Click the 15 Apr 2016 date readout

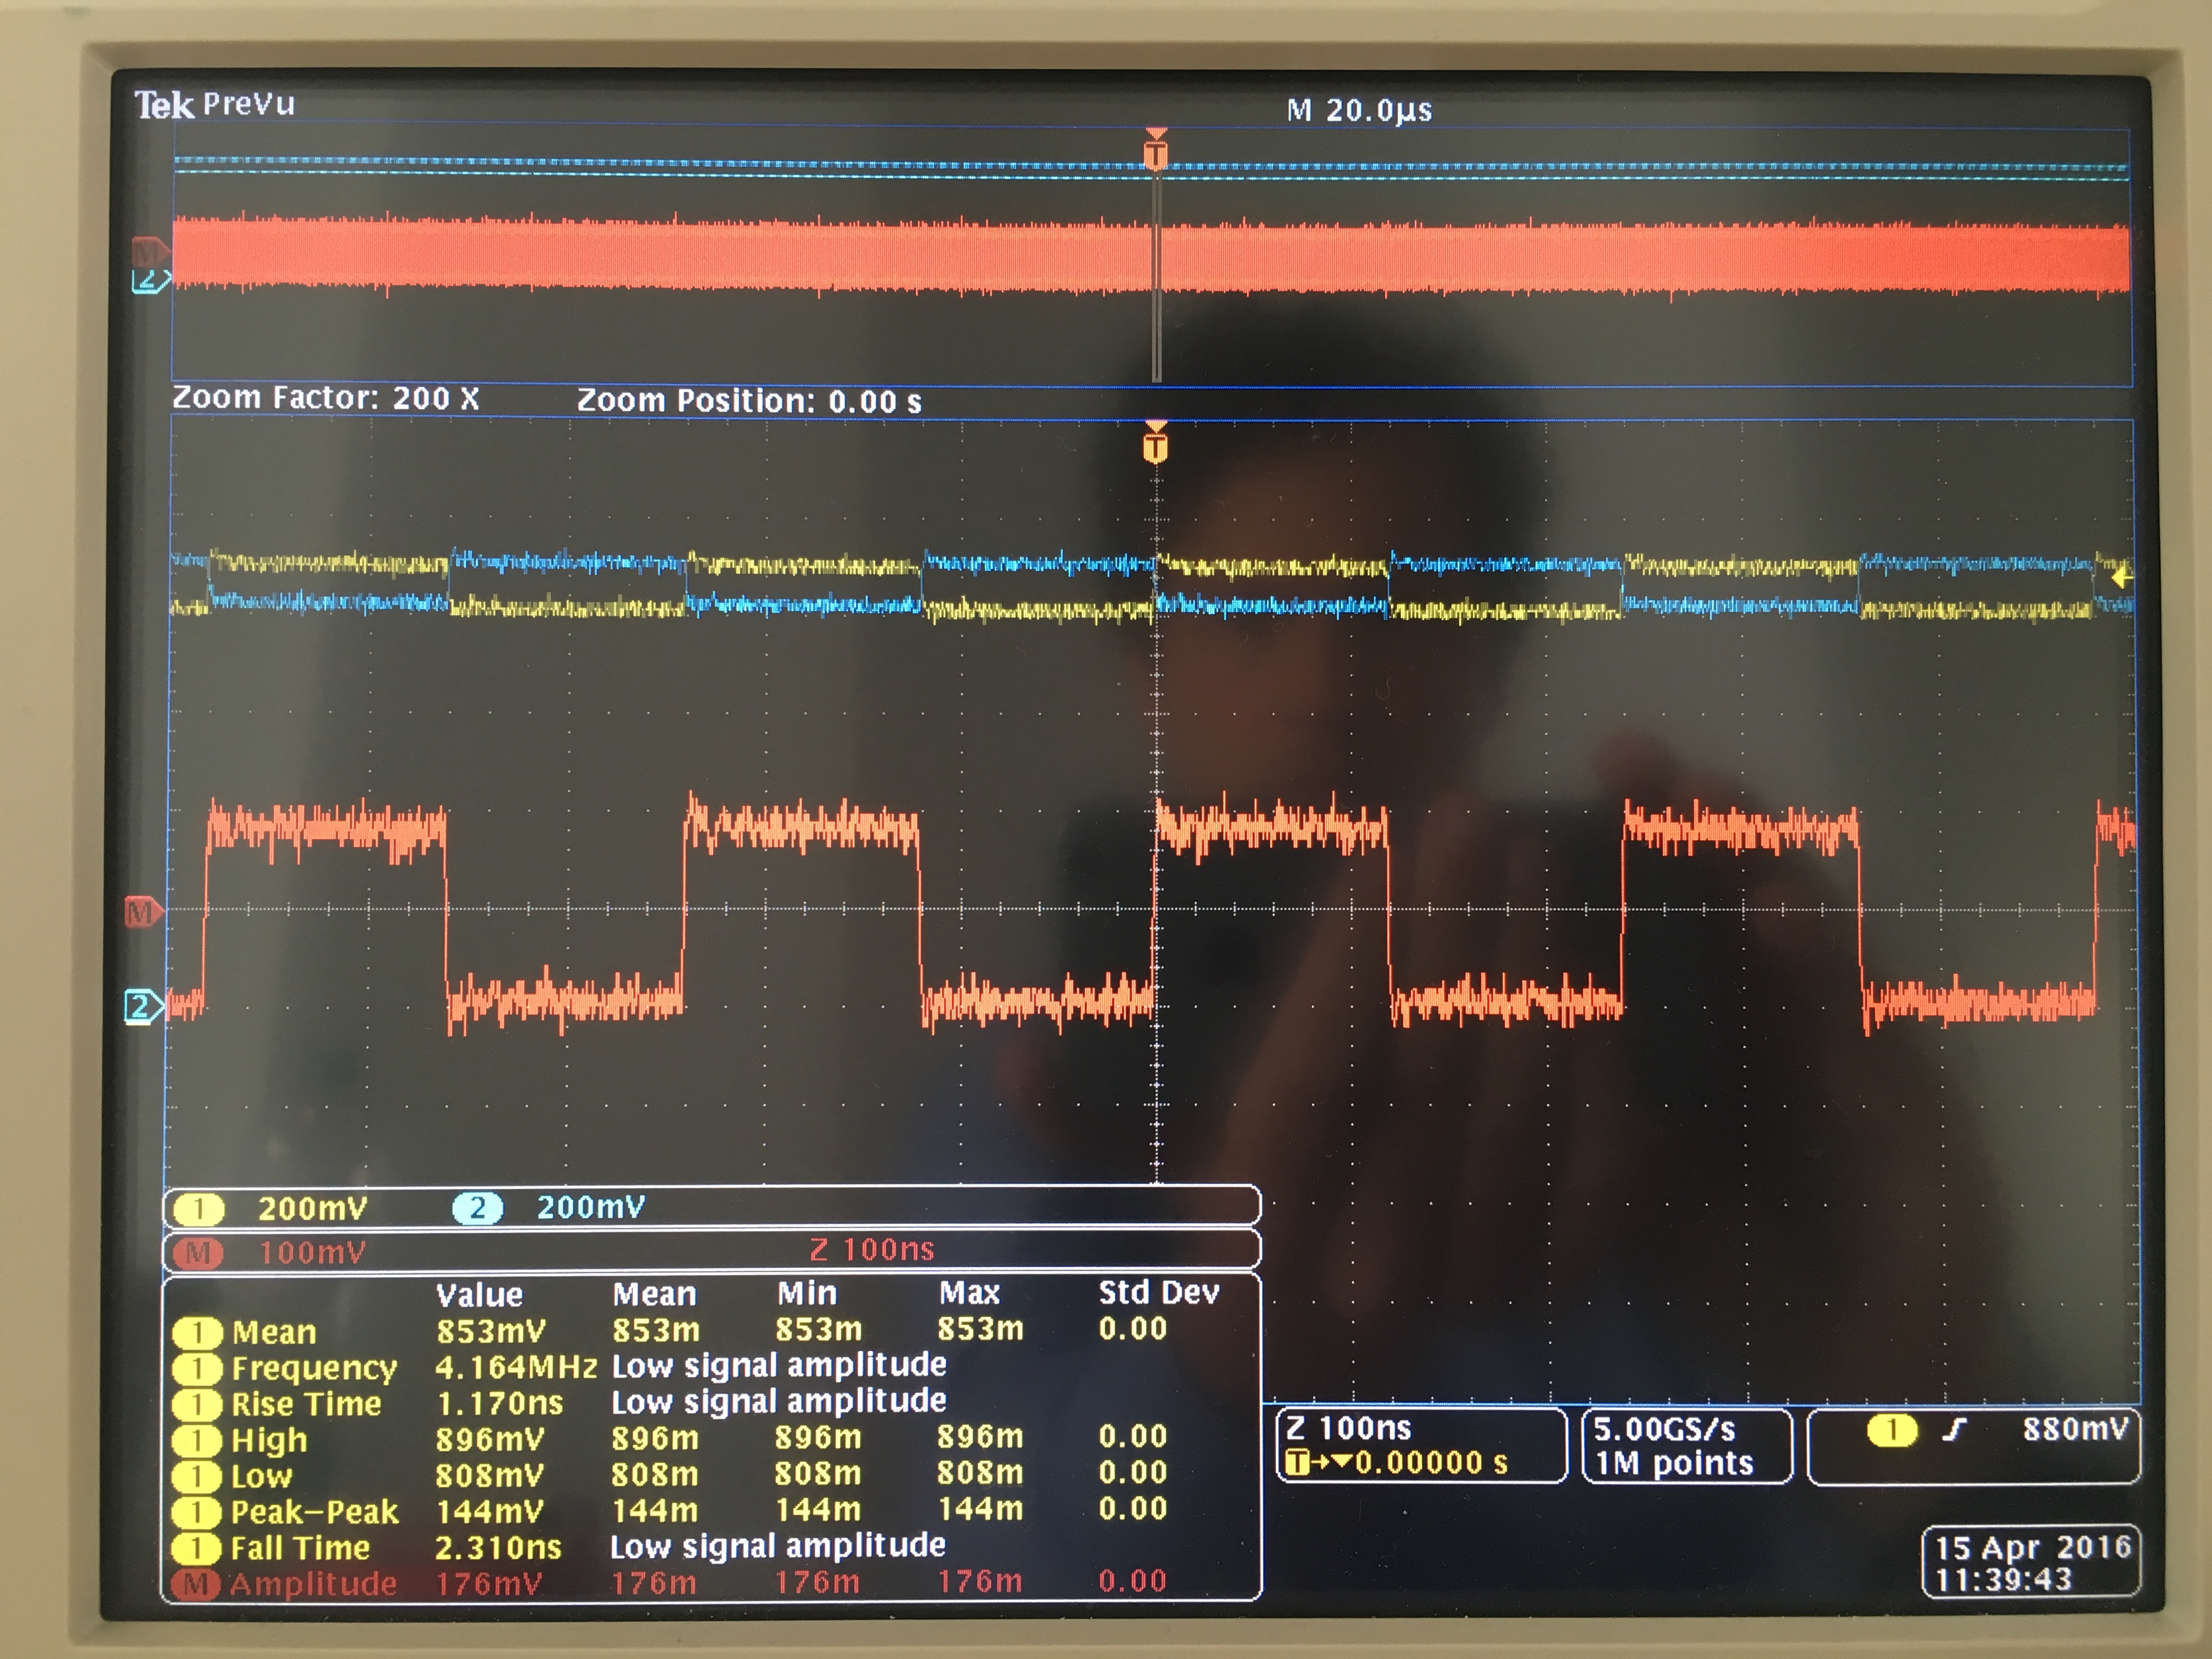(x=2033, y=1548)
